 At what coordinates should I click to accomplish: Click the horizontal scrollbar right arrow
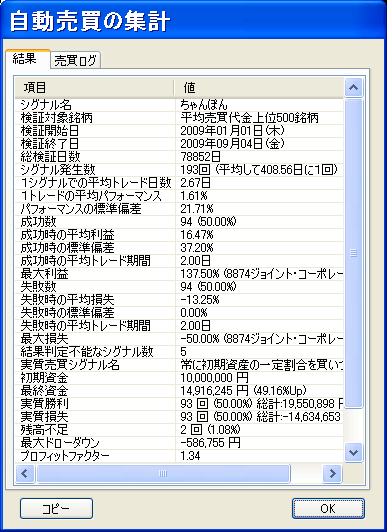coord(332,473)
